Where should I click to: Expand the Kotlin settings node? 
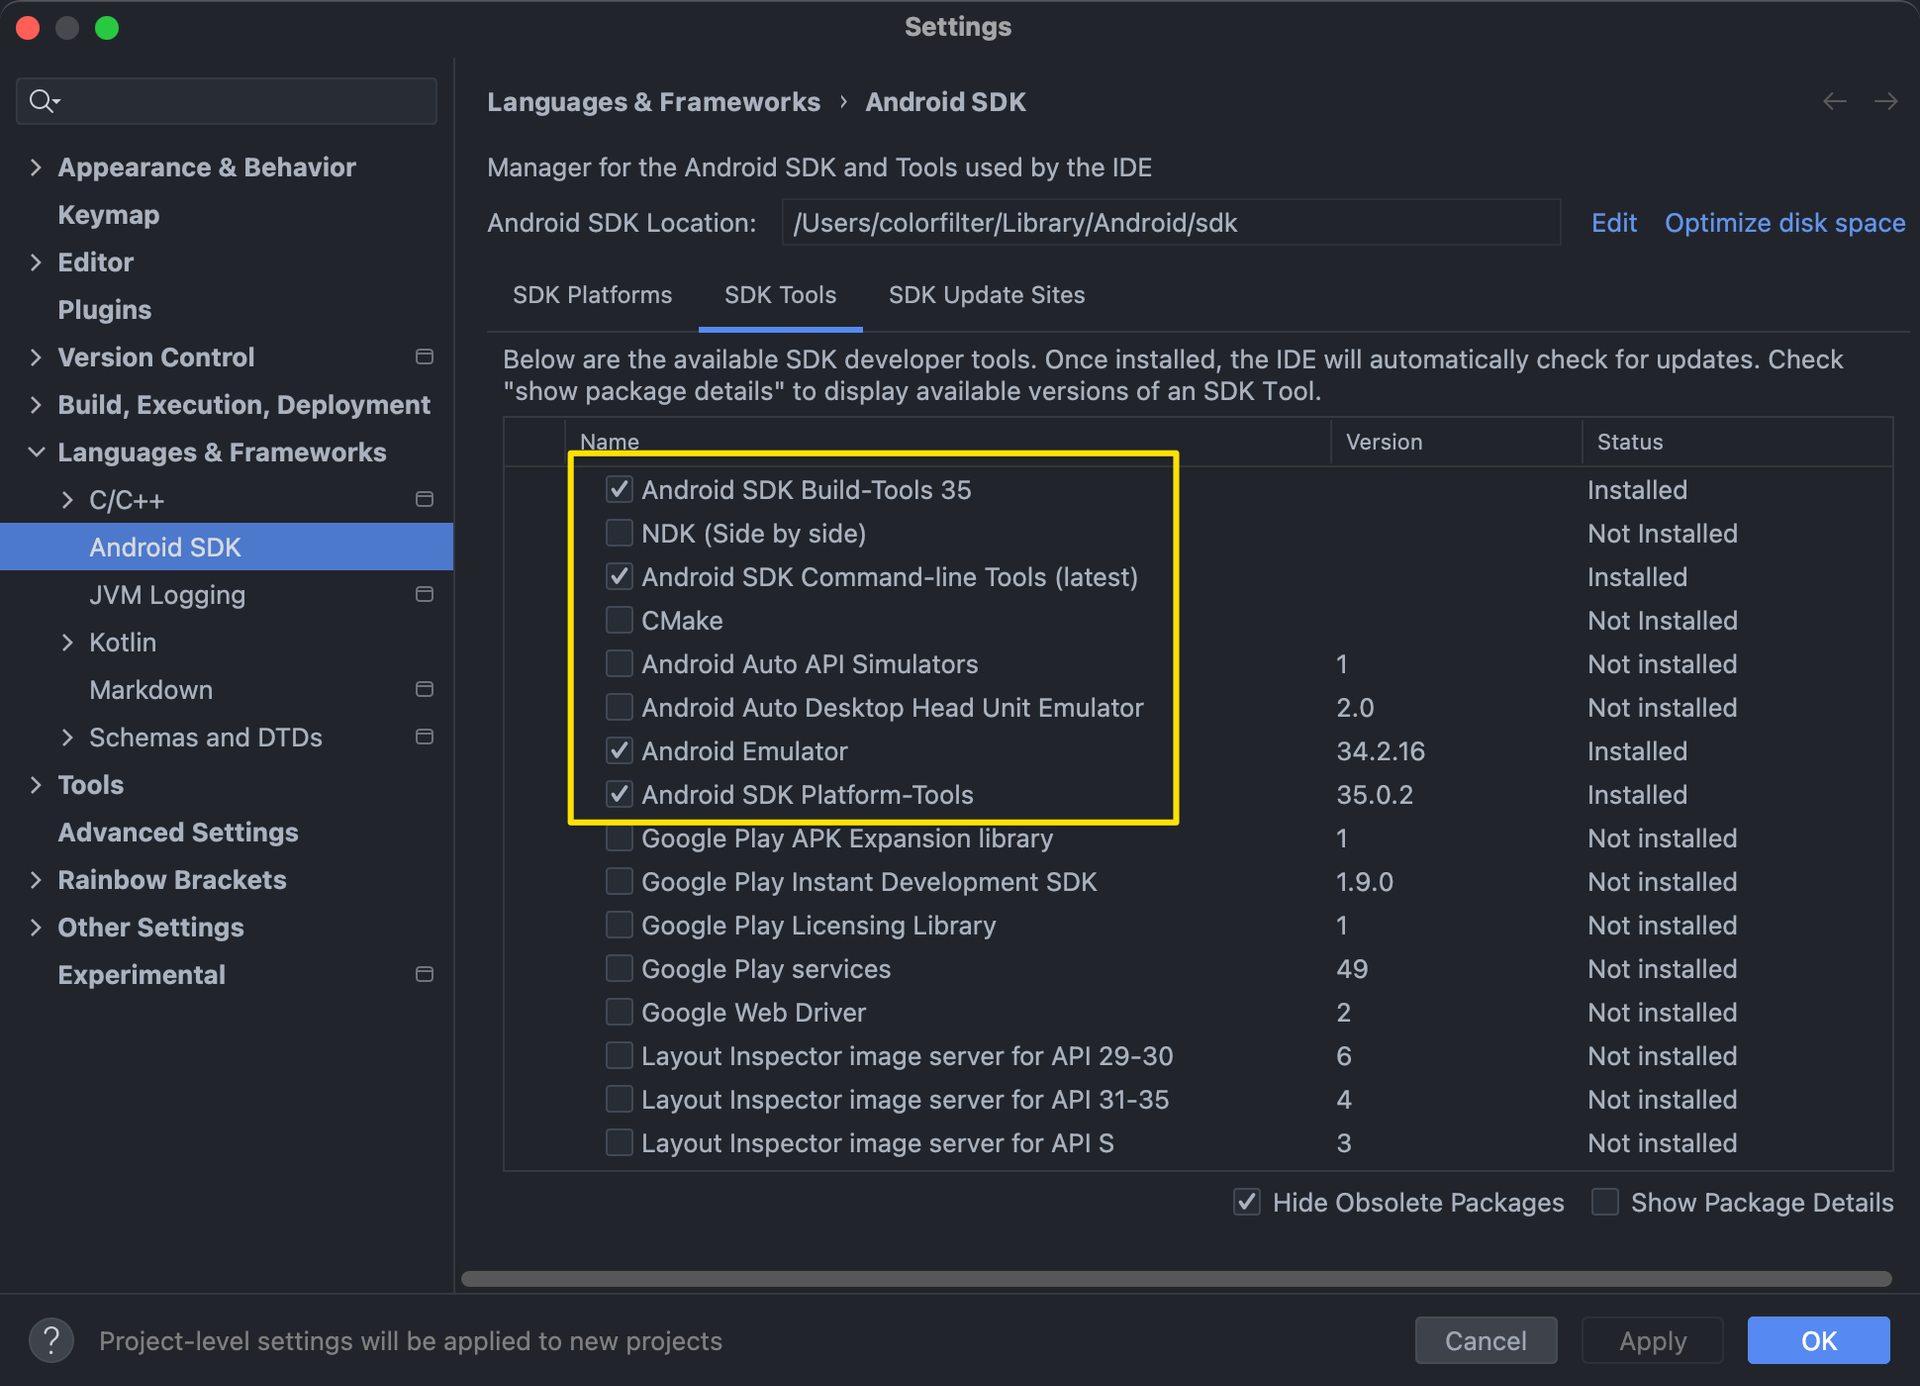[67, 642]
